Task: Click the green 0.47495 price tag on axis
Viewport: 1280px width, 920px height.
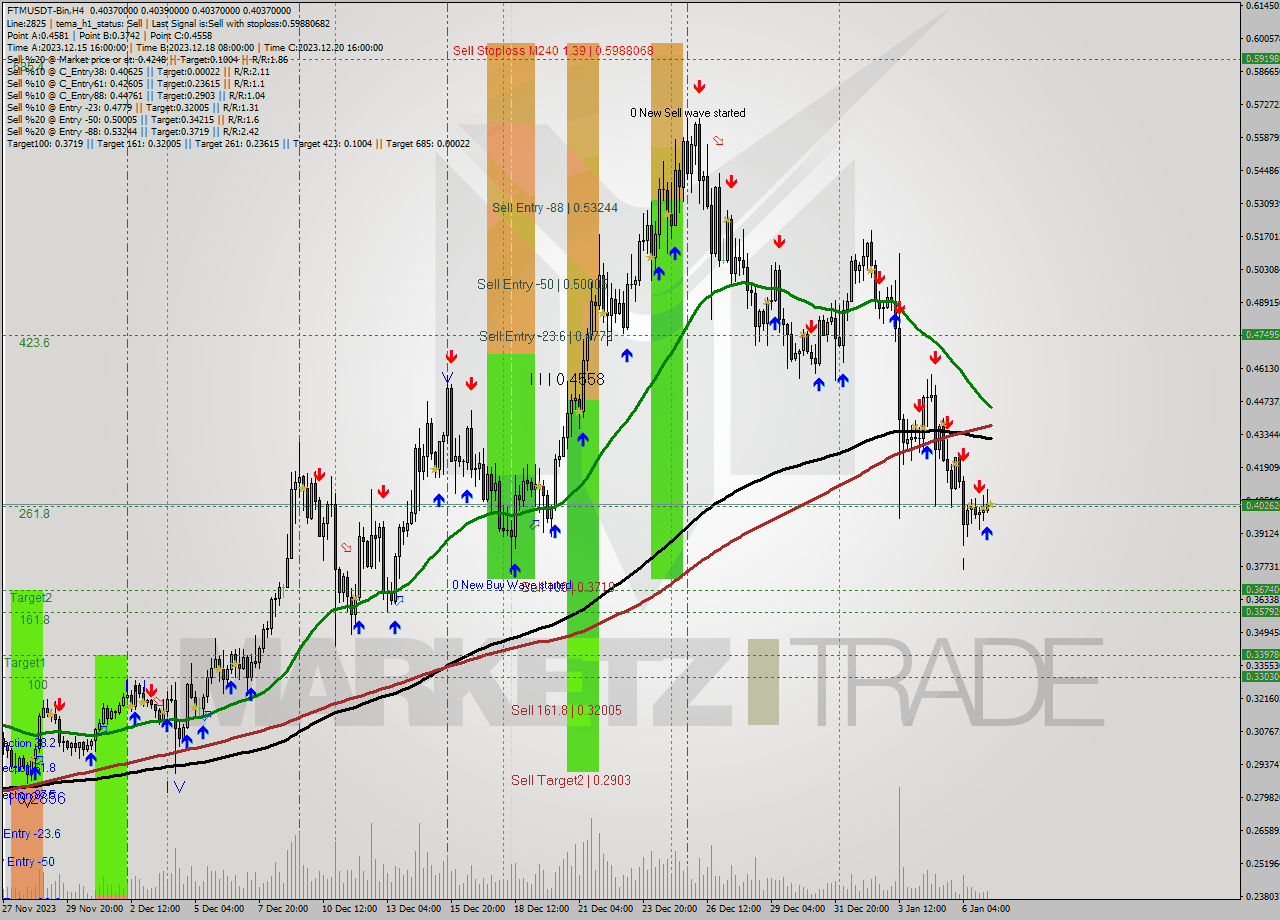Action: (x=1260, y=334)
